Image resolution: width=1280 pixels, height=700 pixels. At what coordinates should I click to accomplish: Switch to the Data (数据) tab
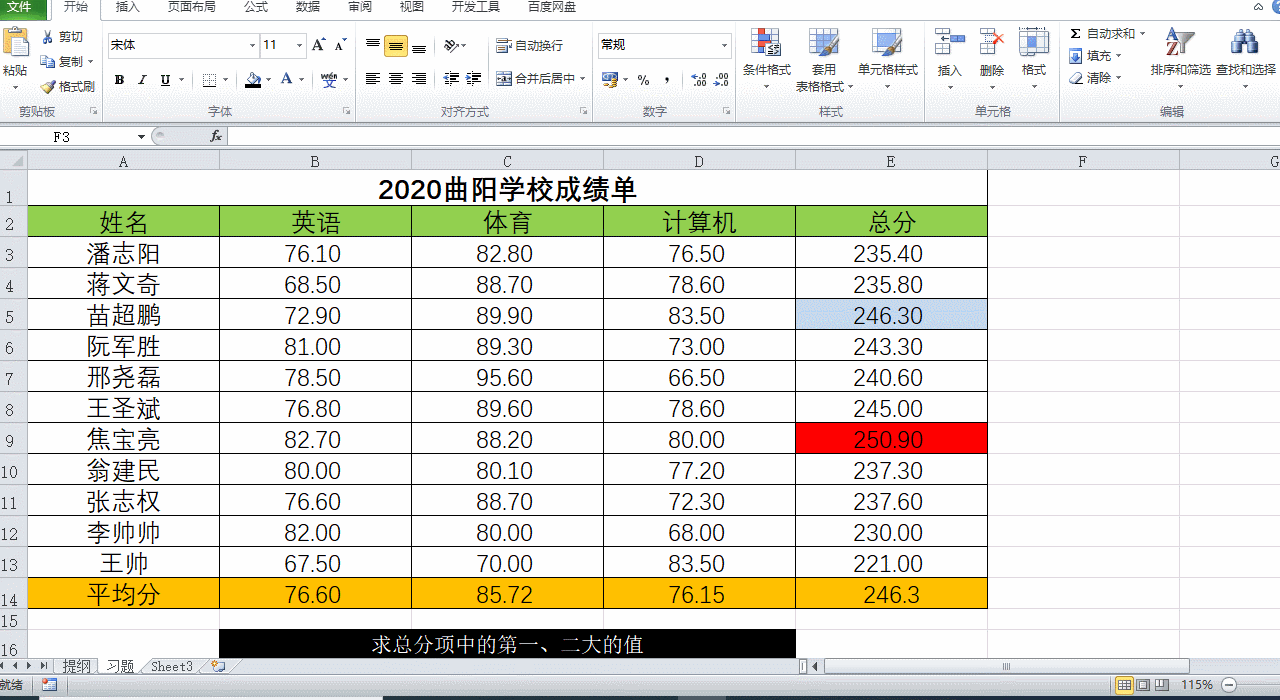pos(308,7)
